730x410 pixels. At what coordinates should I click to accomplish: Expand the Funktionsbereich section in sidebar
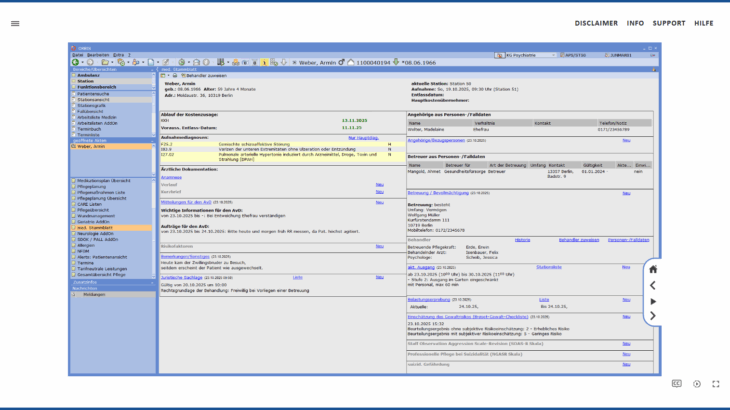tap(98, 87)
